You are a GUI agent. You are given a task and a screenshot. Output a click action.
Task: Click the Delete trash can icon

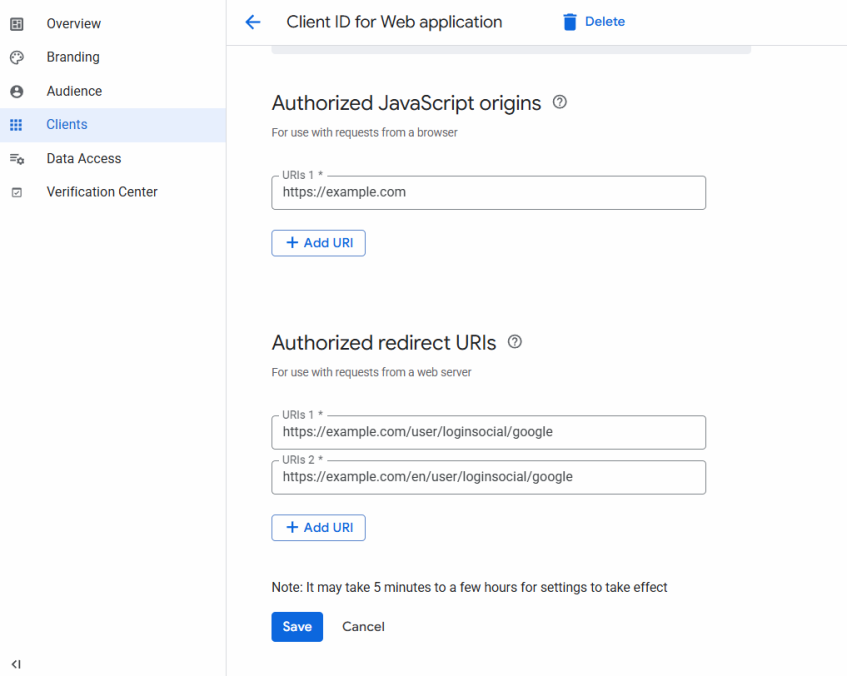(570, 22)
